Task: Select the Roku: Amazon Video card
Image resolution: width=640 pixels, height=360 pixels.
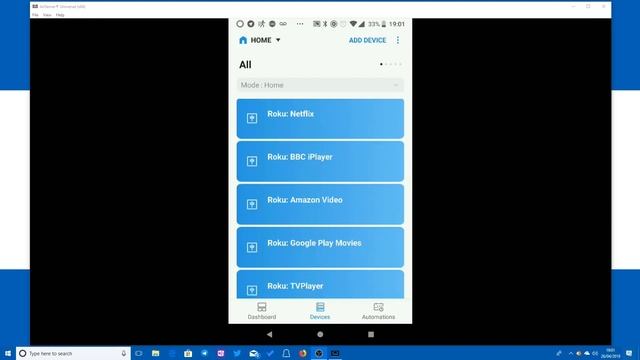Action: (x=320, y=204)
